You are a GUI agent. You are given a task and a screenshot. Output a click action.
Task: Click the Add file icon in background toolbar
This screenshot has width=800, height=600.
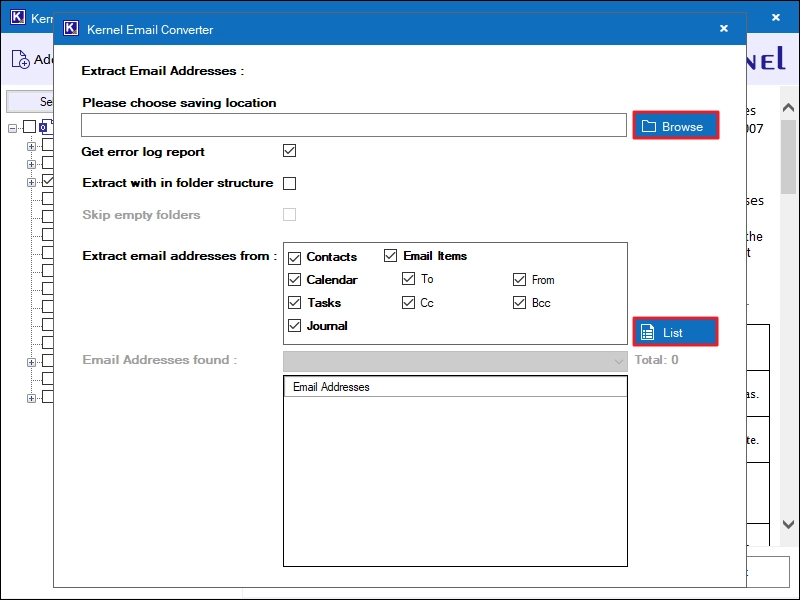point(20,59)
